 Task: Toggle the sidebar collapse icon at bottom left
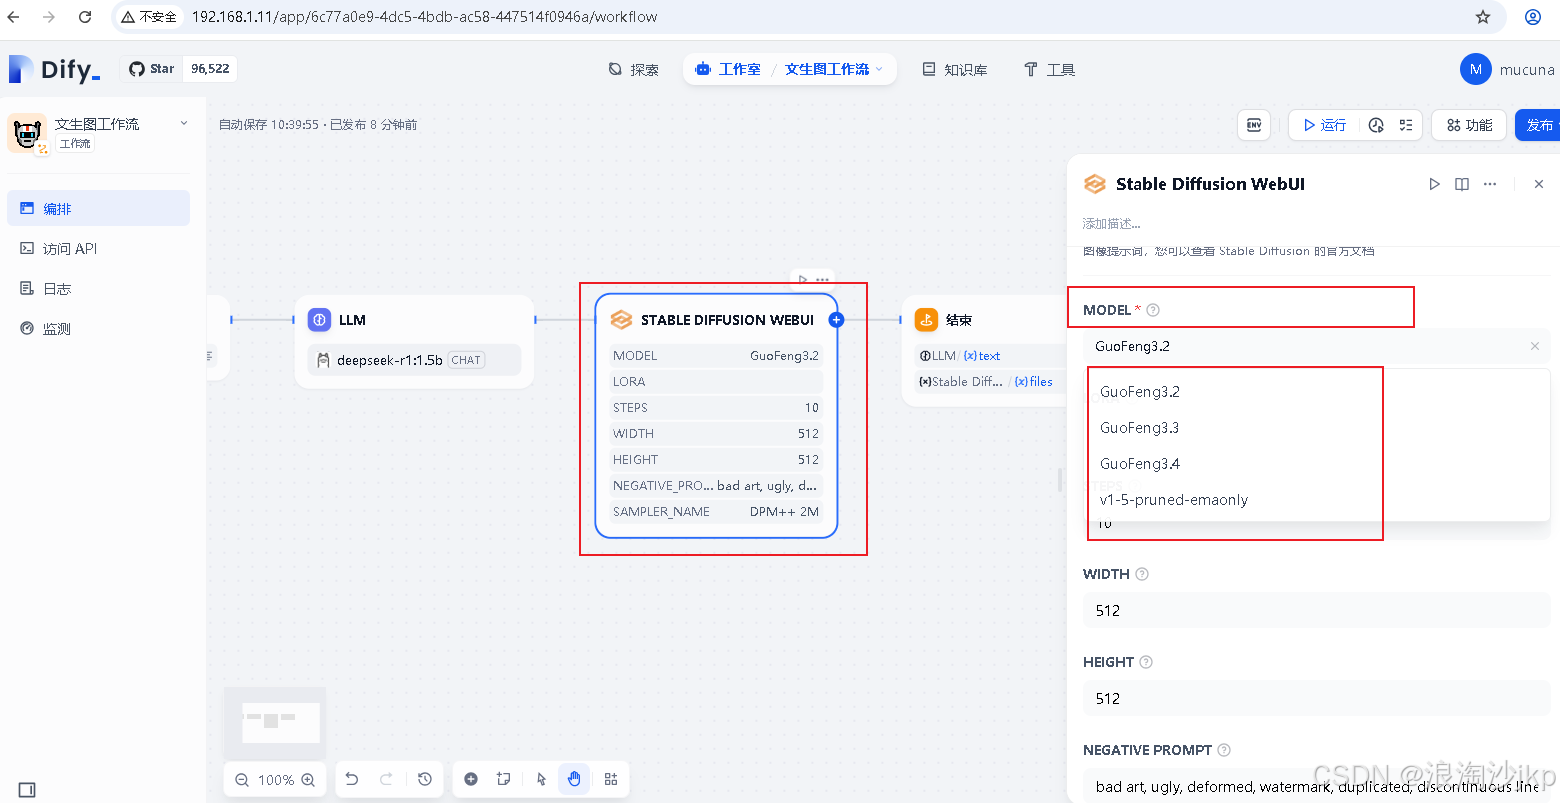[x=27, y=790]
